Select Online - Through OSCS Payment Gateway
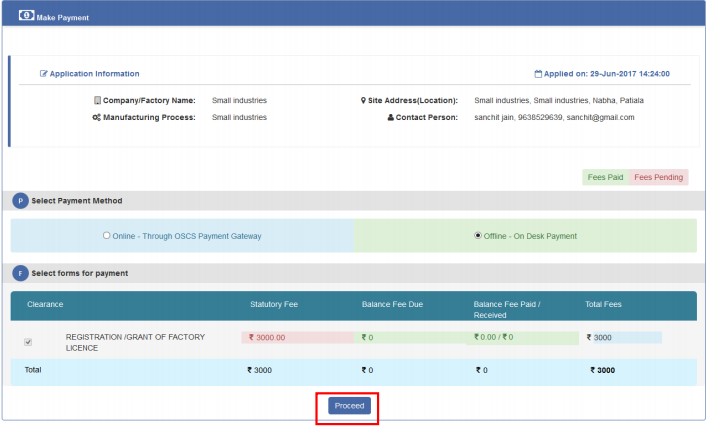Image resolution: width=706 pixels, height=426 pixels. 107,236
